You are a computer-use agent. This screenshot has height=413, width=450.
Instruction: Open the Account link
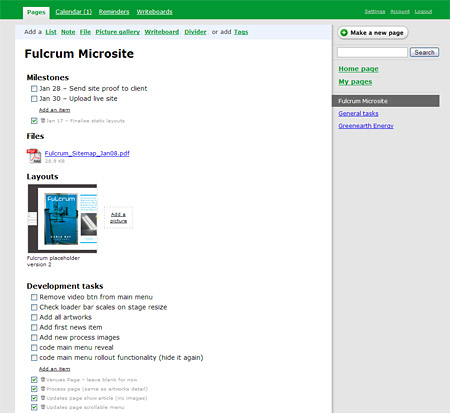click(x=400, y=11)
